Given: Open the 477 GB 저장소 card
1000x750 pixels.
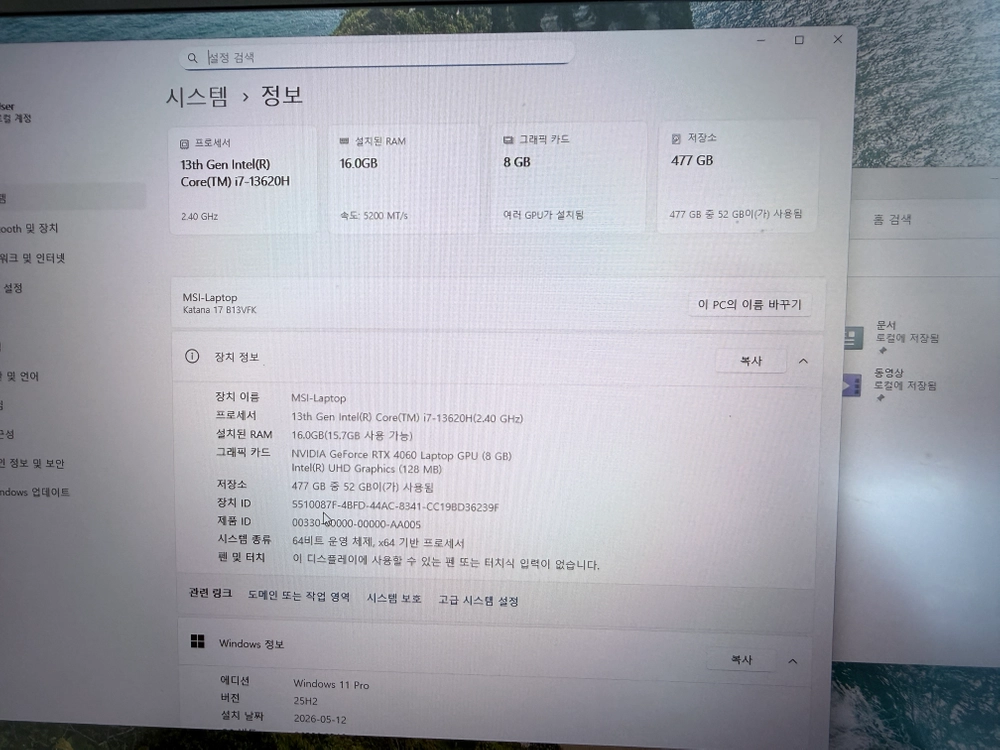Looking at the screenshot, I should coord(738,177).
